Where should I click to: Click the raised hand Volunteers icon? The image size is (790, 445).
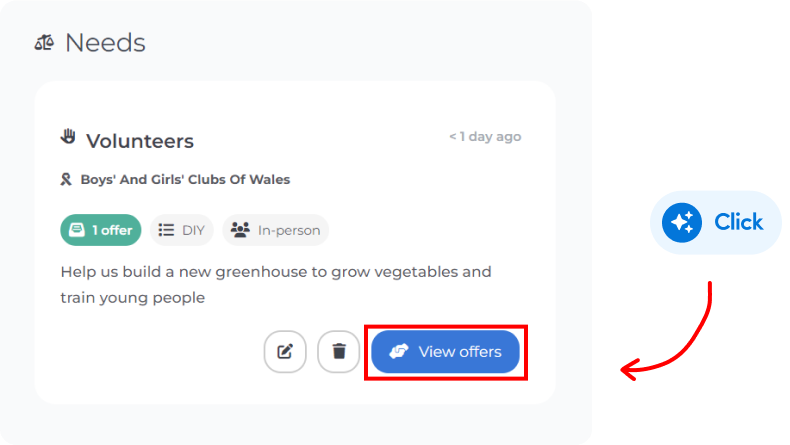(x=69, y=138)
